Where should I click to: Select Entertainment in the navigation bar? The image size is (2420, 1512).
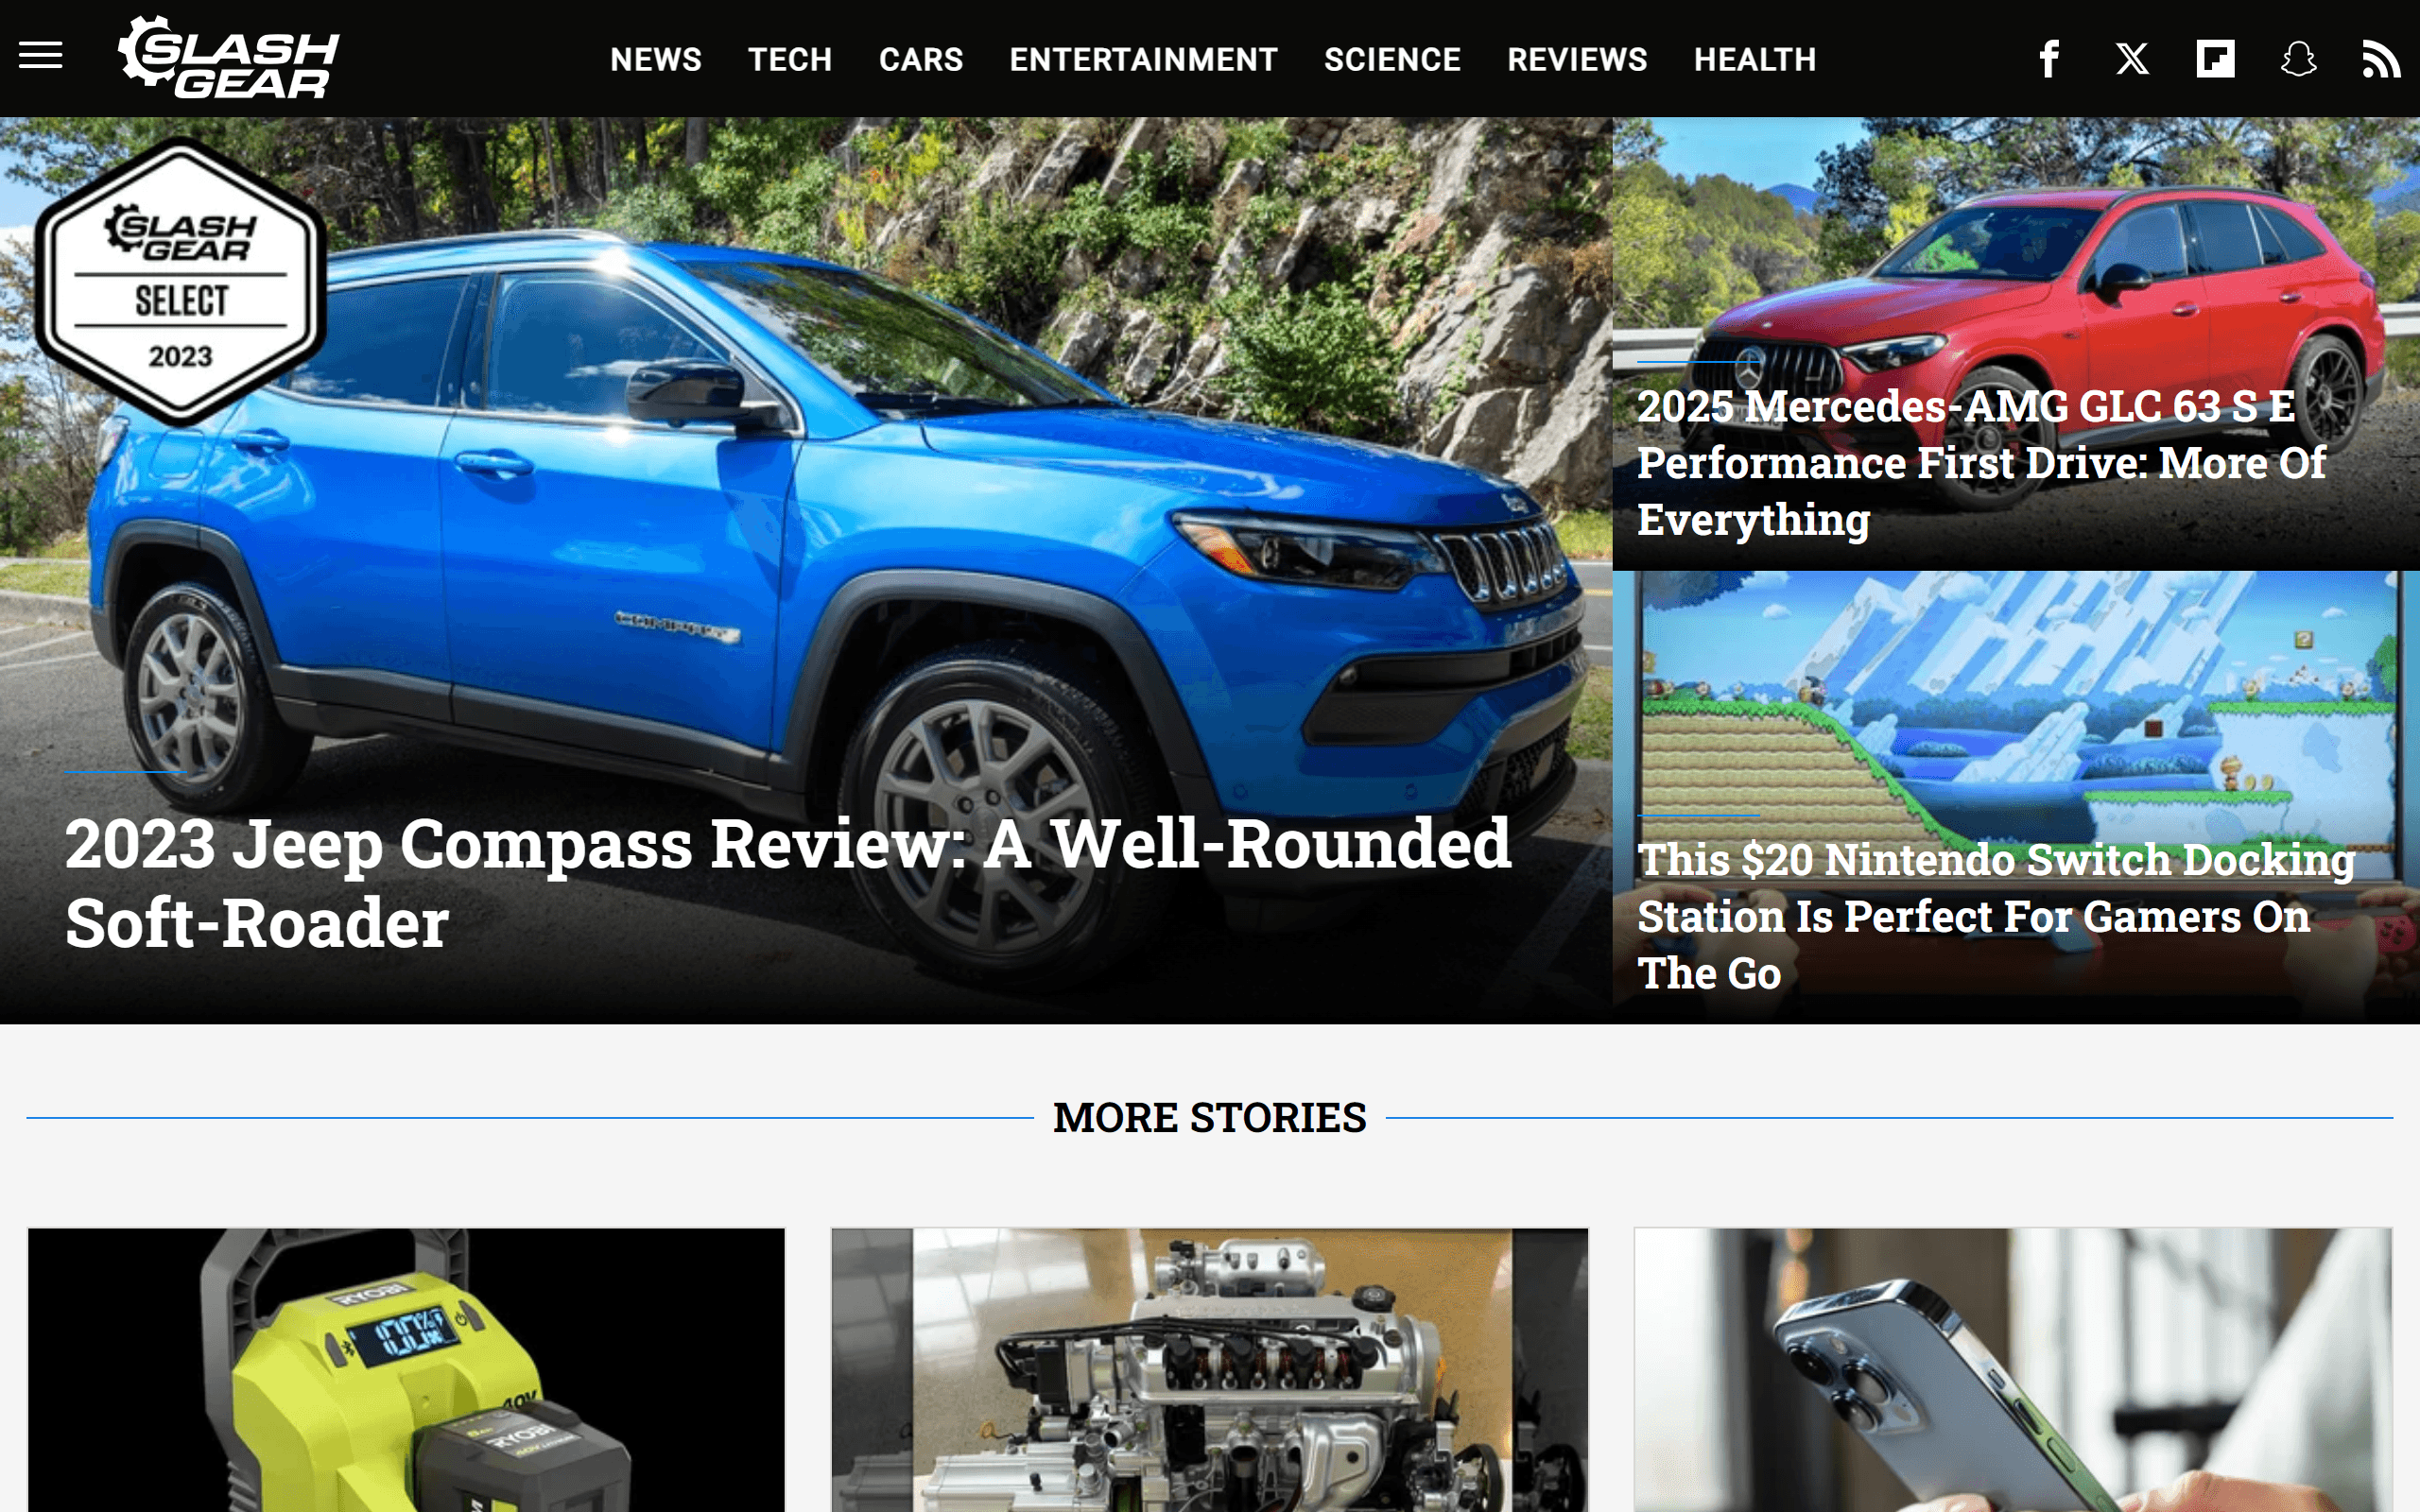1143,59
